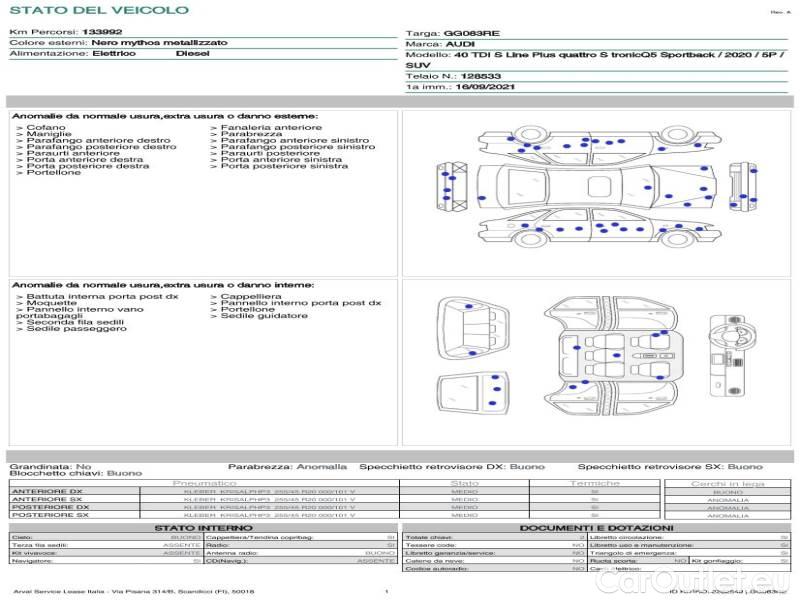Select the 'Kit vivavoce:' row label
The width and height of the screenshot is (800, 600).
34,553
